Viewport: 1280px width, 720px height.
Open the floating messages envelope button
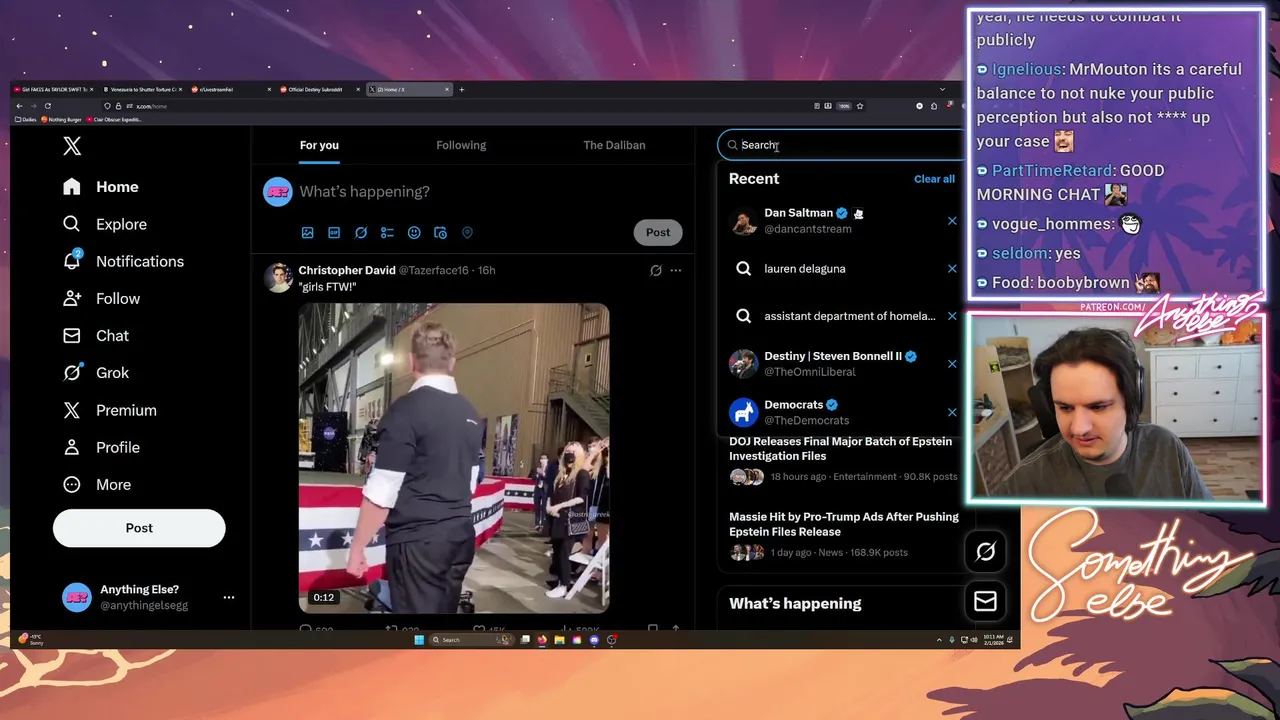tap(985, 600)
